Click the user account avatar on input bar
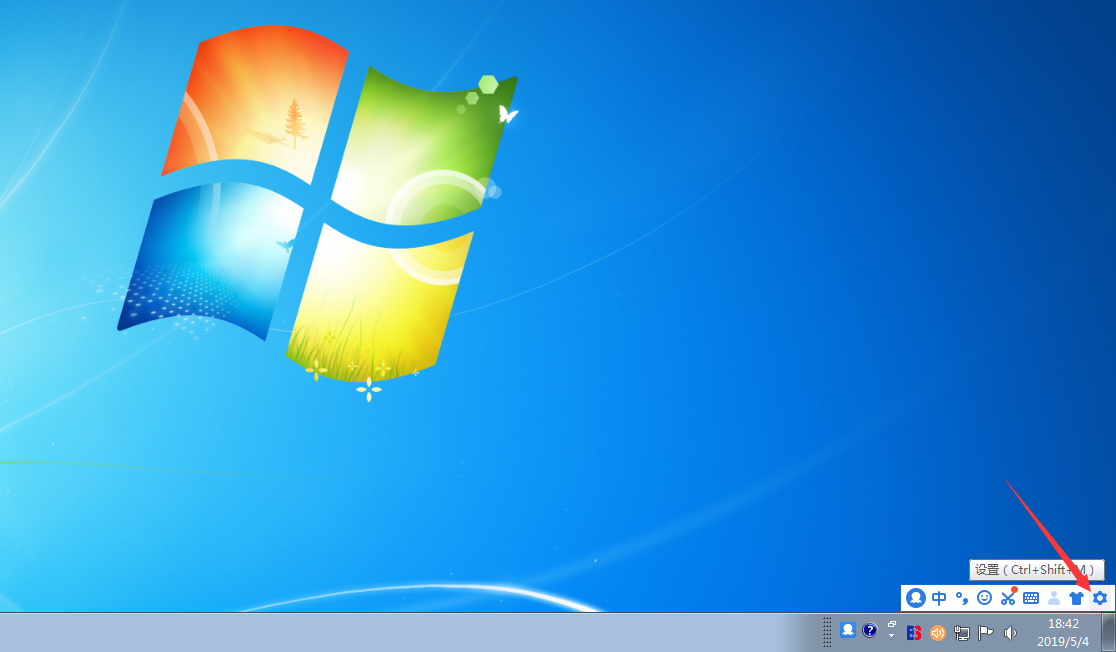This screenshot has height=652, width=1116. [1054, 598]
